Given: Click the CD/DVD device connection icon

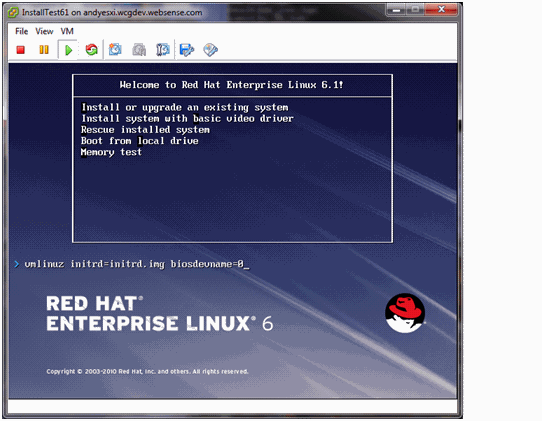Looking at the screenshot, I should coord(211,50).
